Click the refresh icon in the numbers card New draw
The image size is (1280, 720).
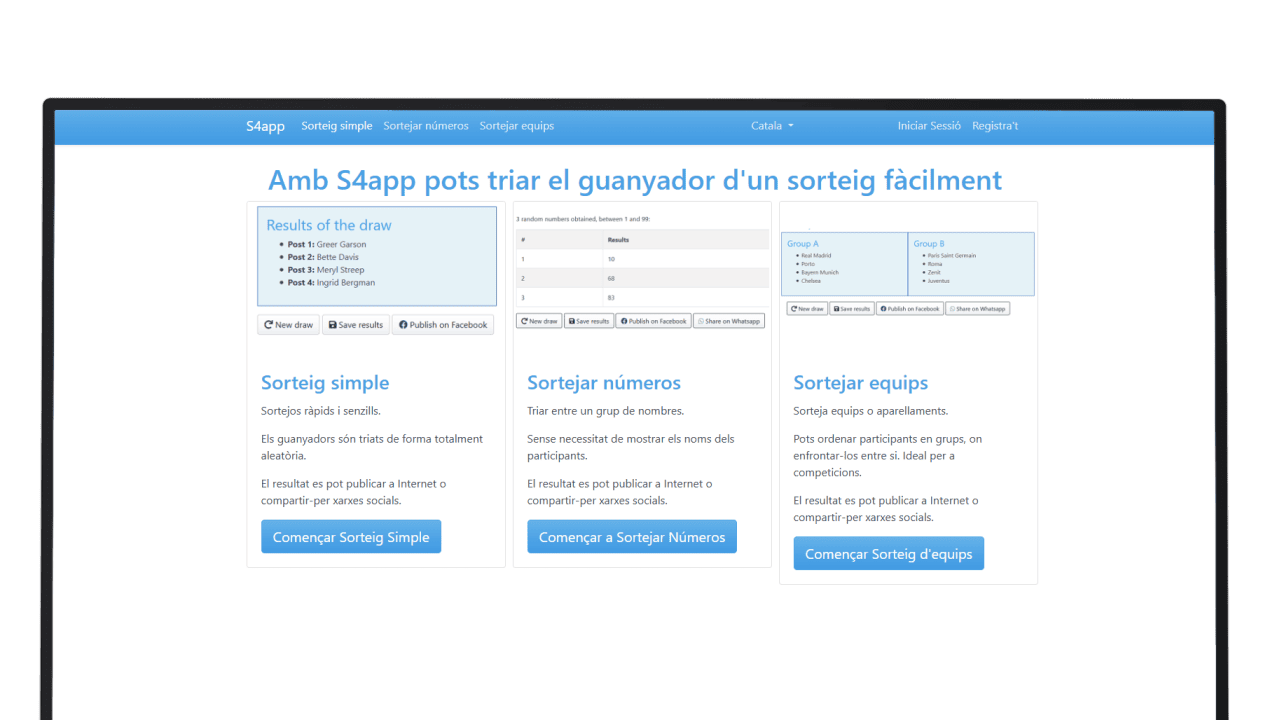click(x=524, y=321)
